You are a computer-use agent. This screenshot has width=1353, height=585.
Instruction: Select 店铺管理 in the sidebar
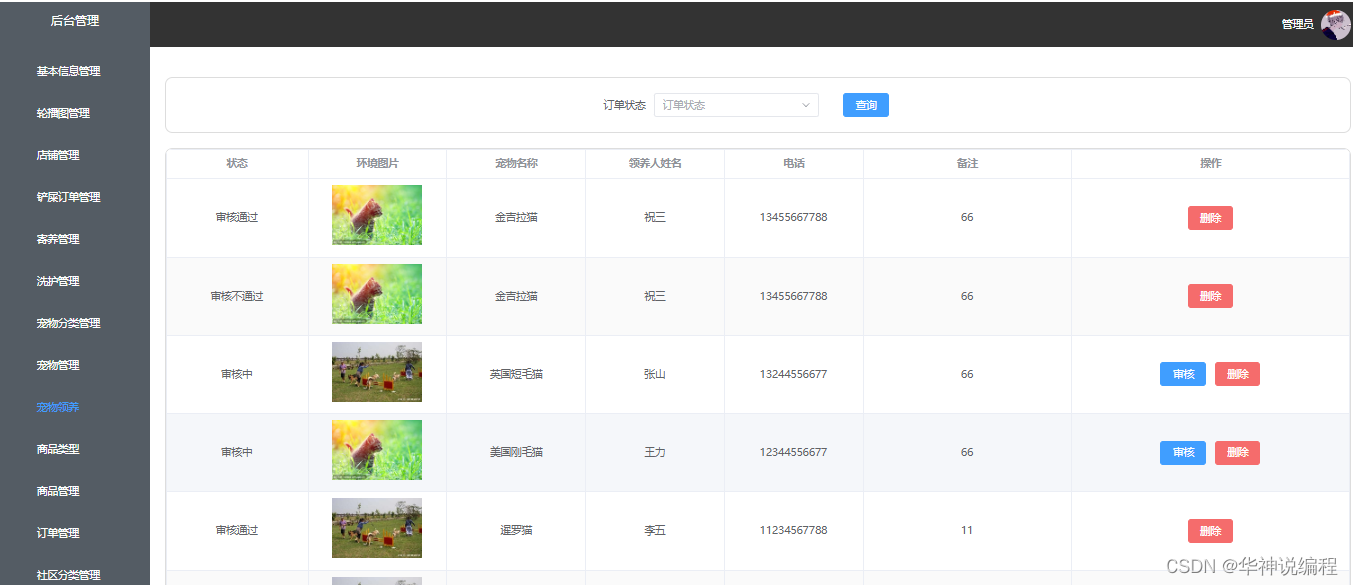pos(58,155)
